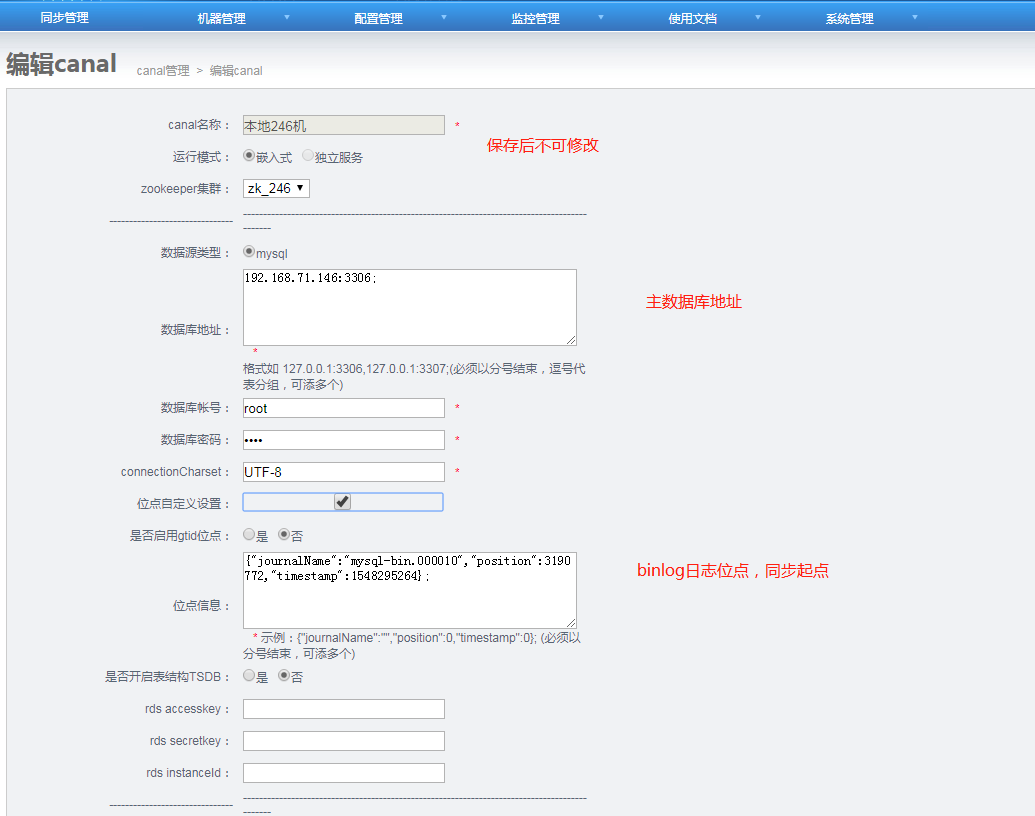Click the zookeeper集群 label
1035x816 pixels.
coord(185,189)
